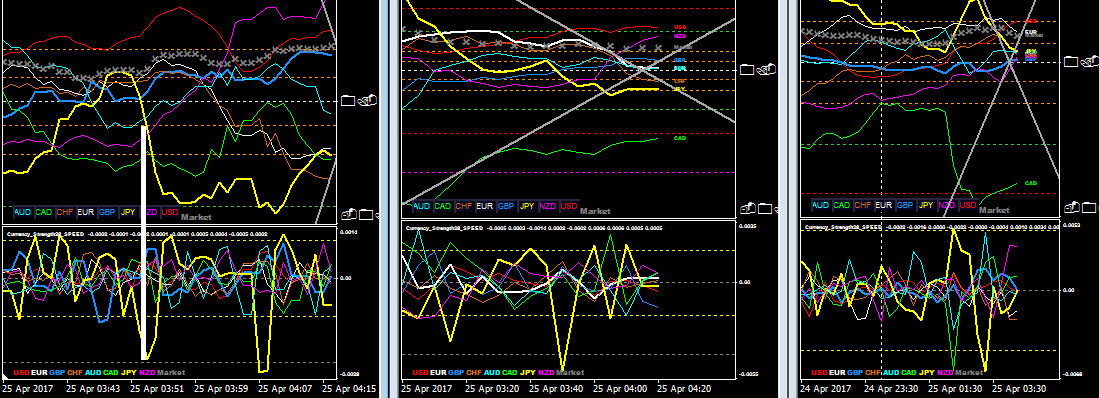
Task: Toggle the EUR currency button in middle chart
Action: point(486,207)
